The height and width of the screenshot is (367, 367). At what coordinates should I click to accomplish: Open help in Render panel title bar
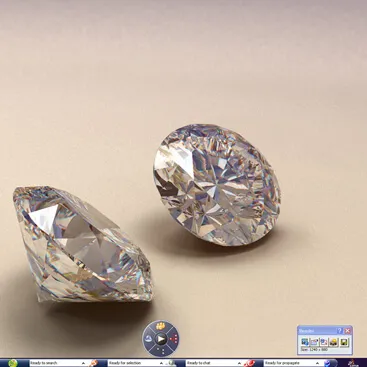click(340, 331)
